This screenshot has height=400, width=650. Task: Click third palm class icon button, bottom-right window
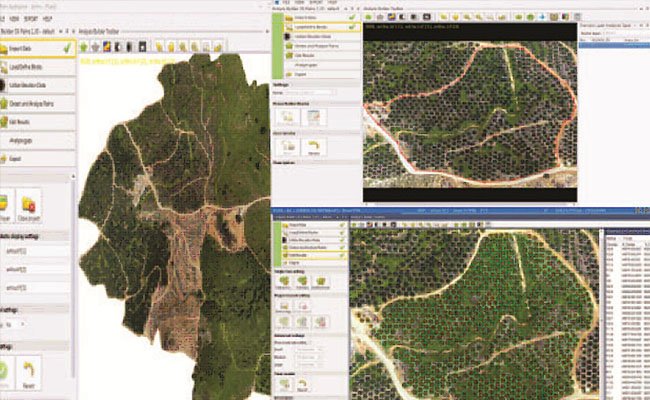point(320,283)
